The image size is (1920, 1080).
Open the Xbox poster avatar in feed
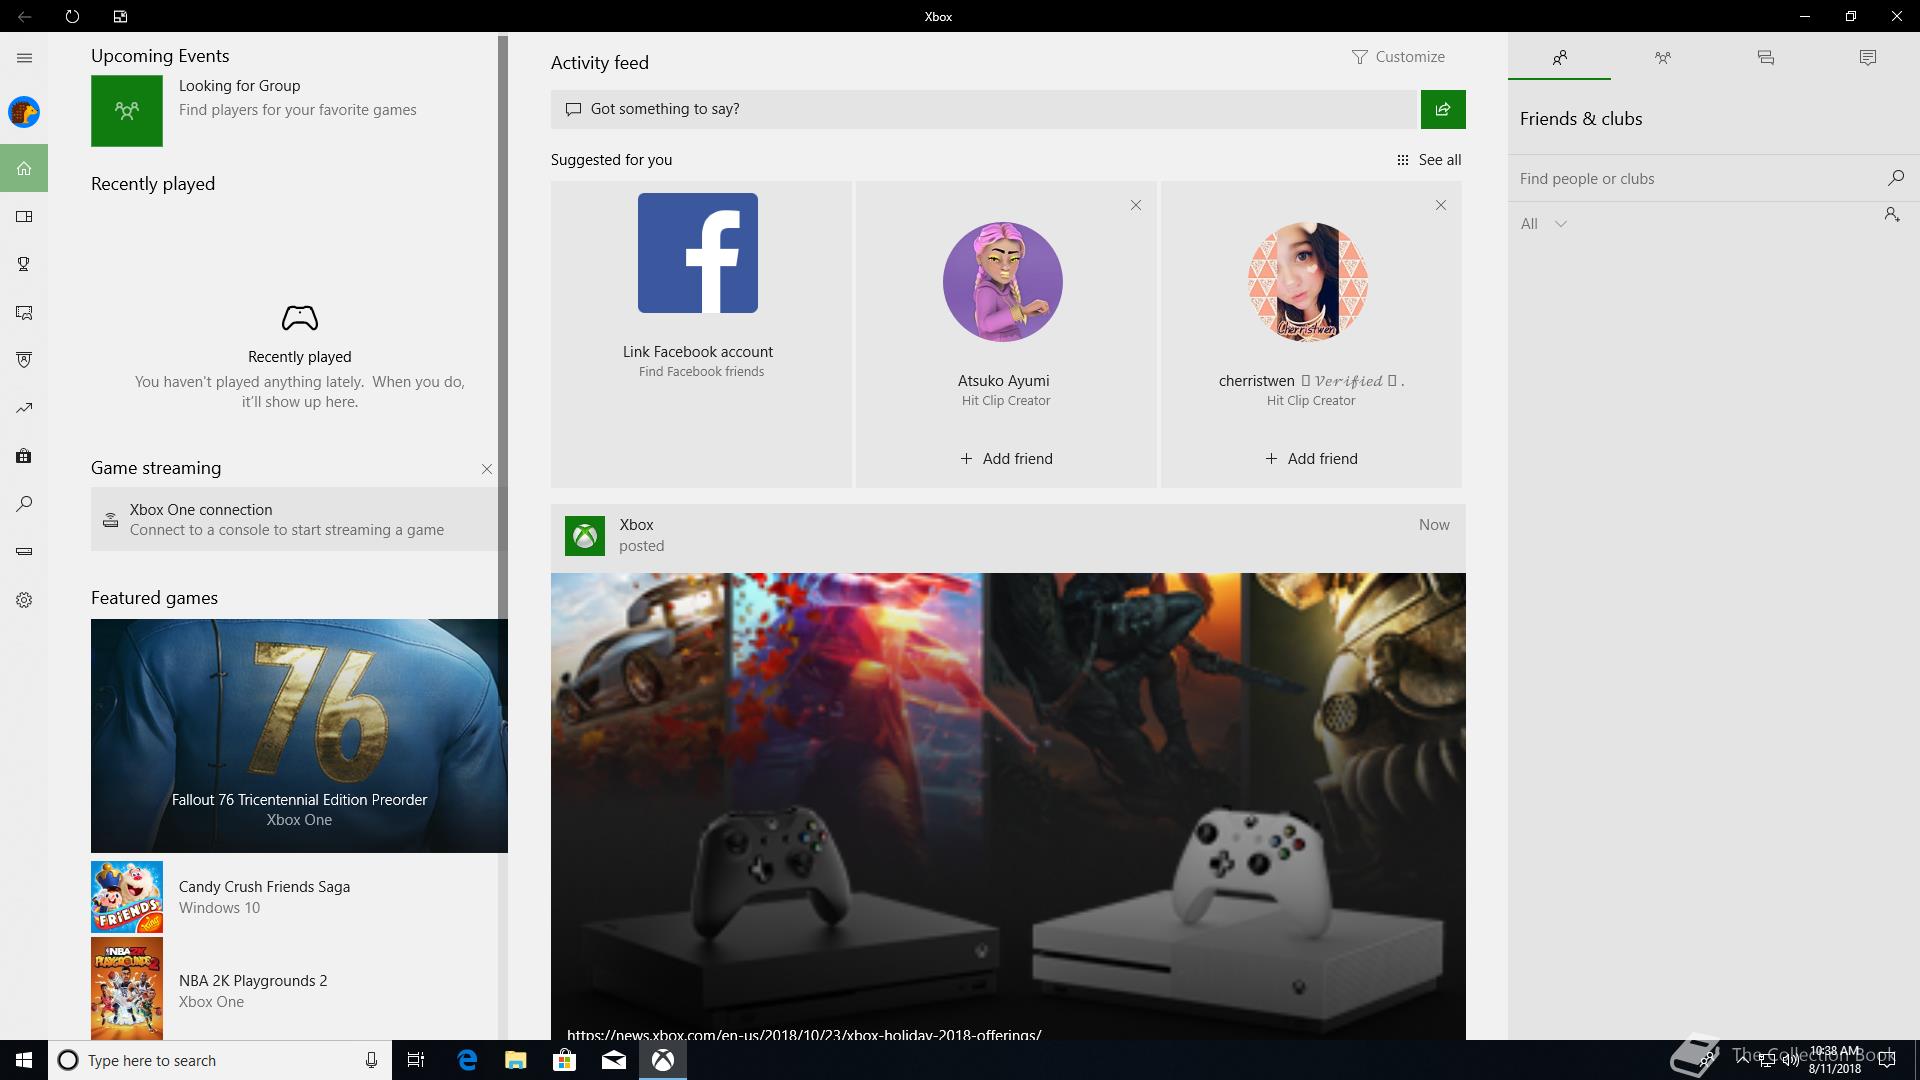pyautogui.click(x=585, y=536)
